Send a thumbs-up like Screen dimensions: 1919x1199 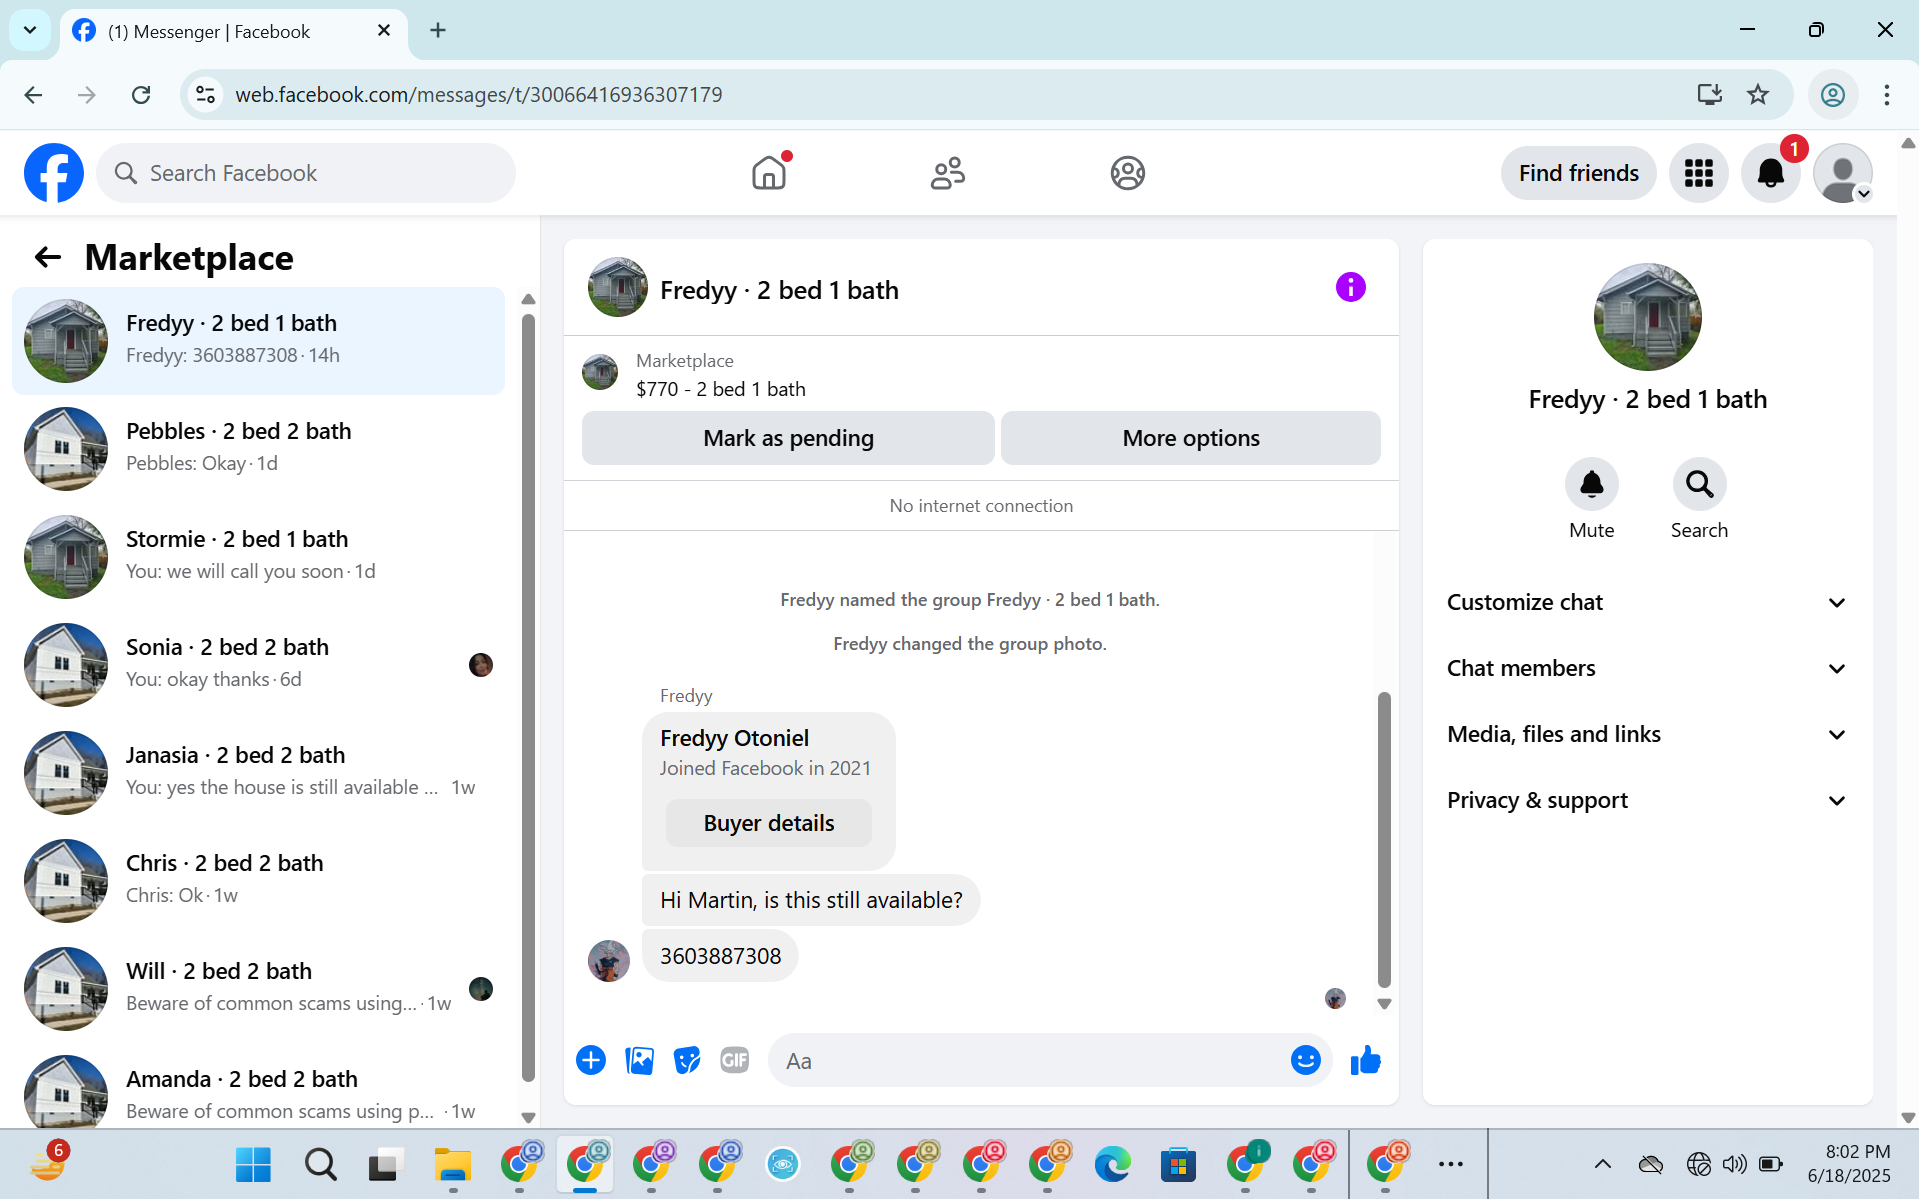(1365, 1060)
